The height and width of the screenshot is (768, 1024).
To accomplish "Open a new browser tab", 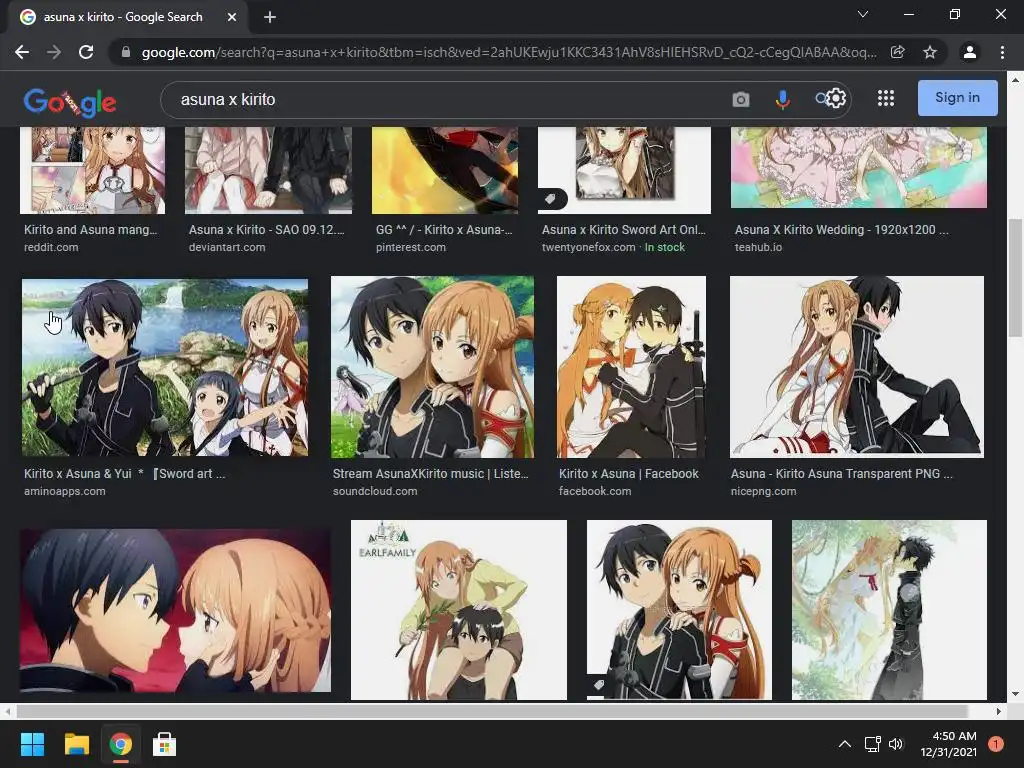I will tap(270, 17).
